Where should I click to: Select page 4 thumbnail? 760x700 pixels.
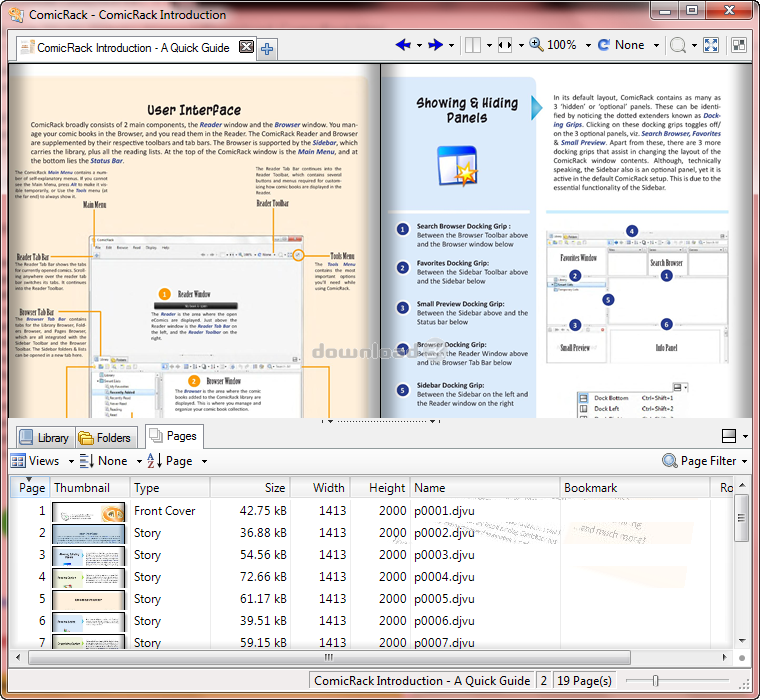[88, 577]
